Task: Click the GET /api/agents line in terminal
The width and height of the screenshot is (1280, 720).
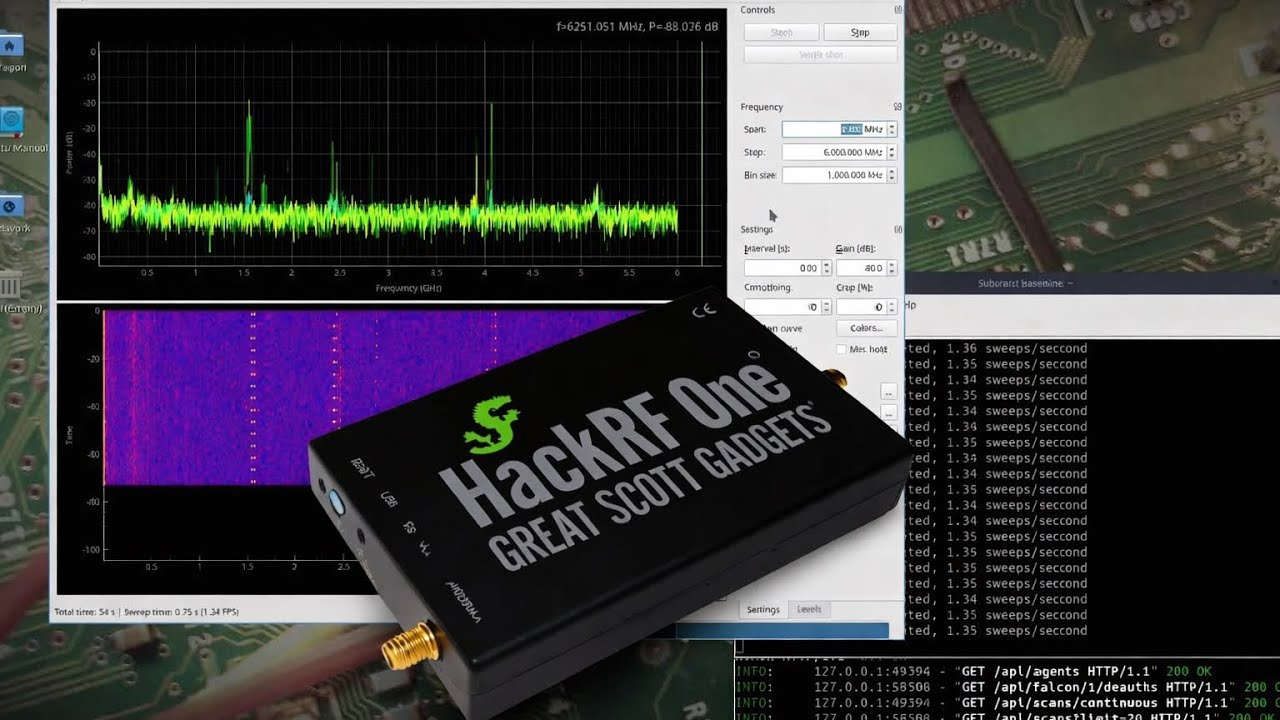Action: point(974,671)
